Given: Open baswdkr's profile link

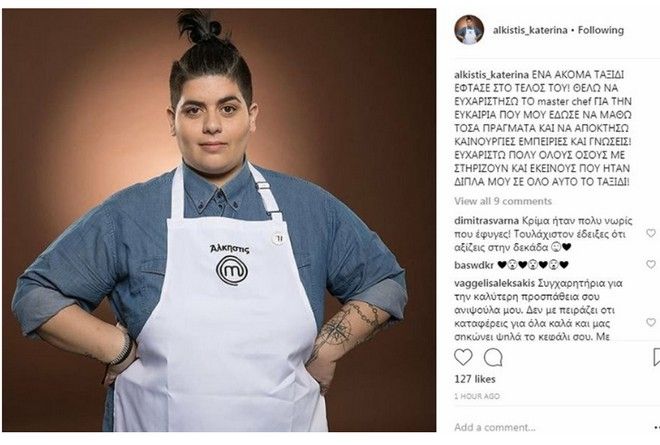Looking at the screenshot, I should 474,265.
